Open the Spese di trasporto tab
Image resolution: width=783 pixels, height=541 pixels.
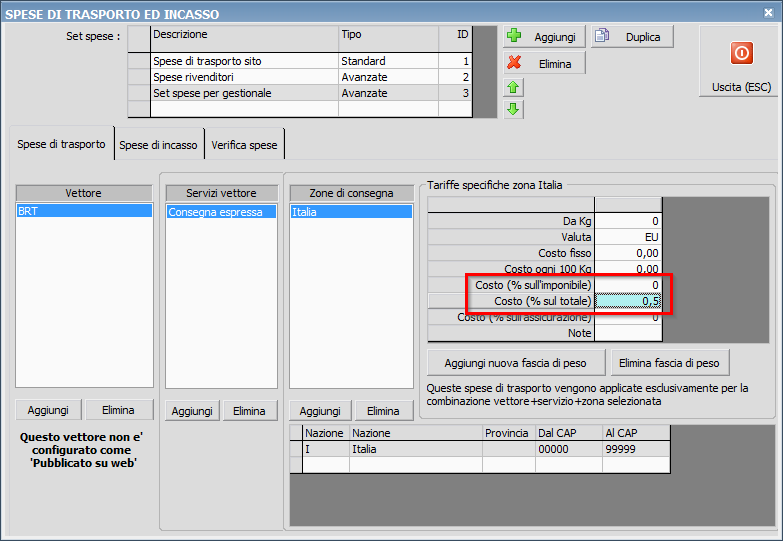click(x=61, y=144)
